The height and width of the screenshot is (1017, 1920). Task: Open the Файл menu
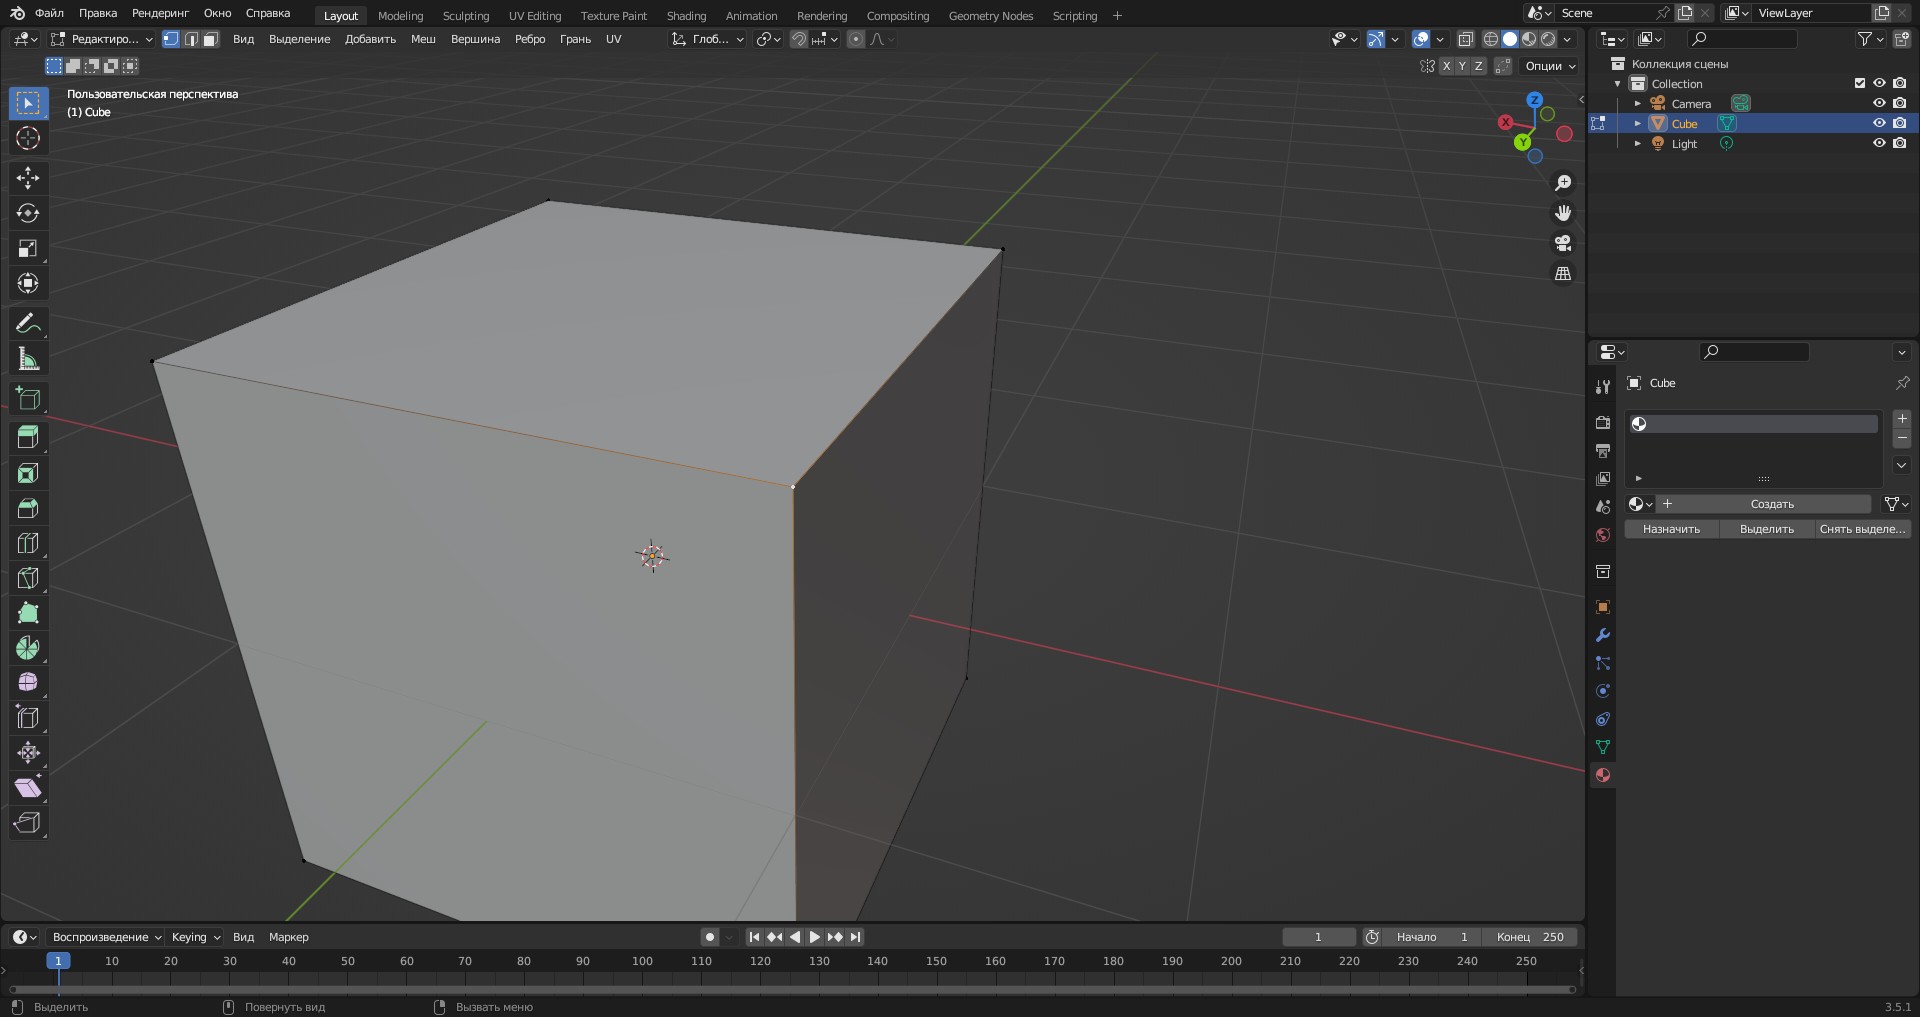[x=49, y=13]
